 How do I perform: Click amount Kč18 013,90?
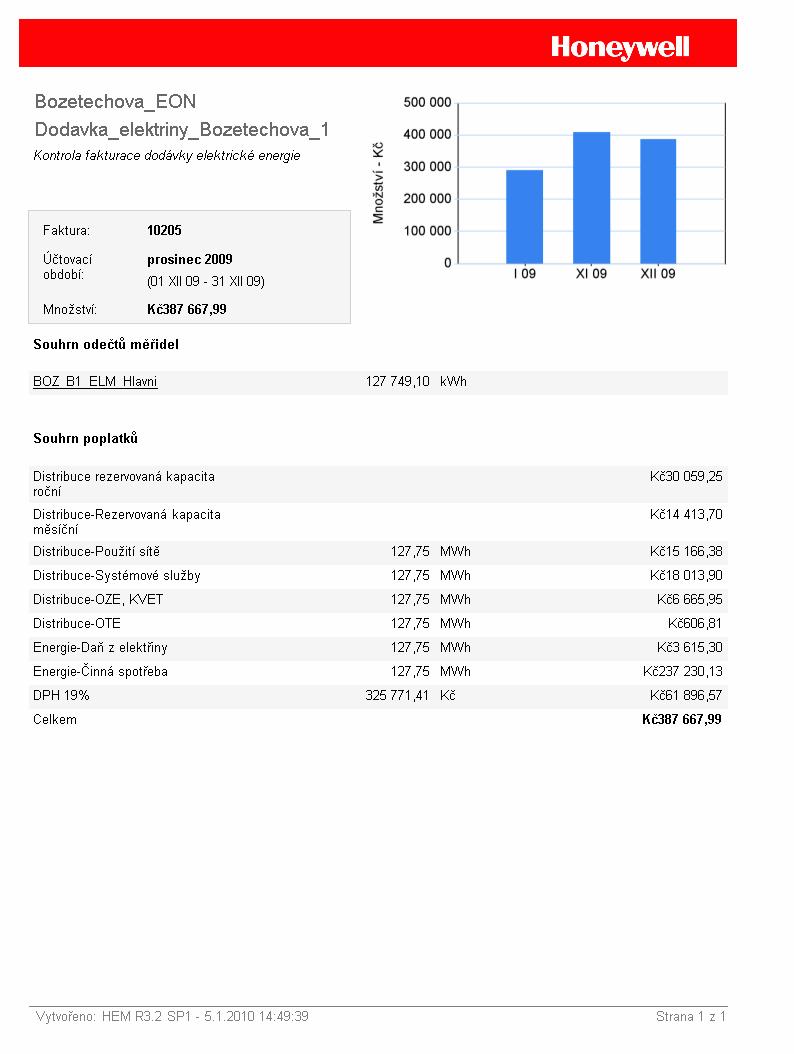coord(686,576)
